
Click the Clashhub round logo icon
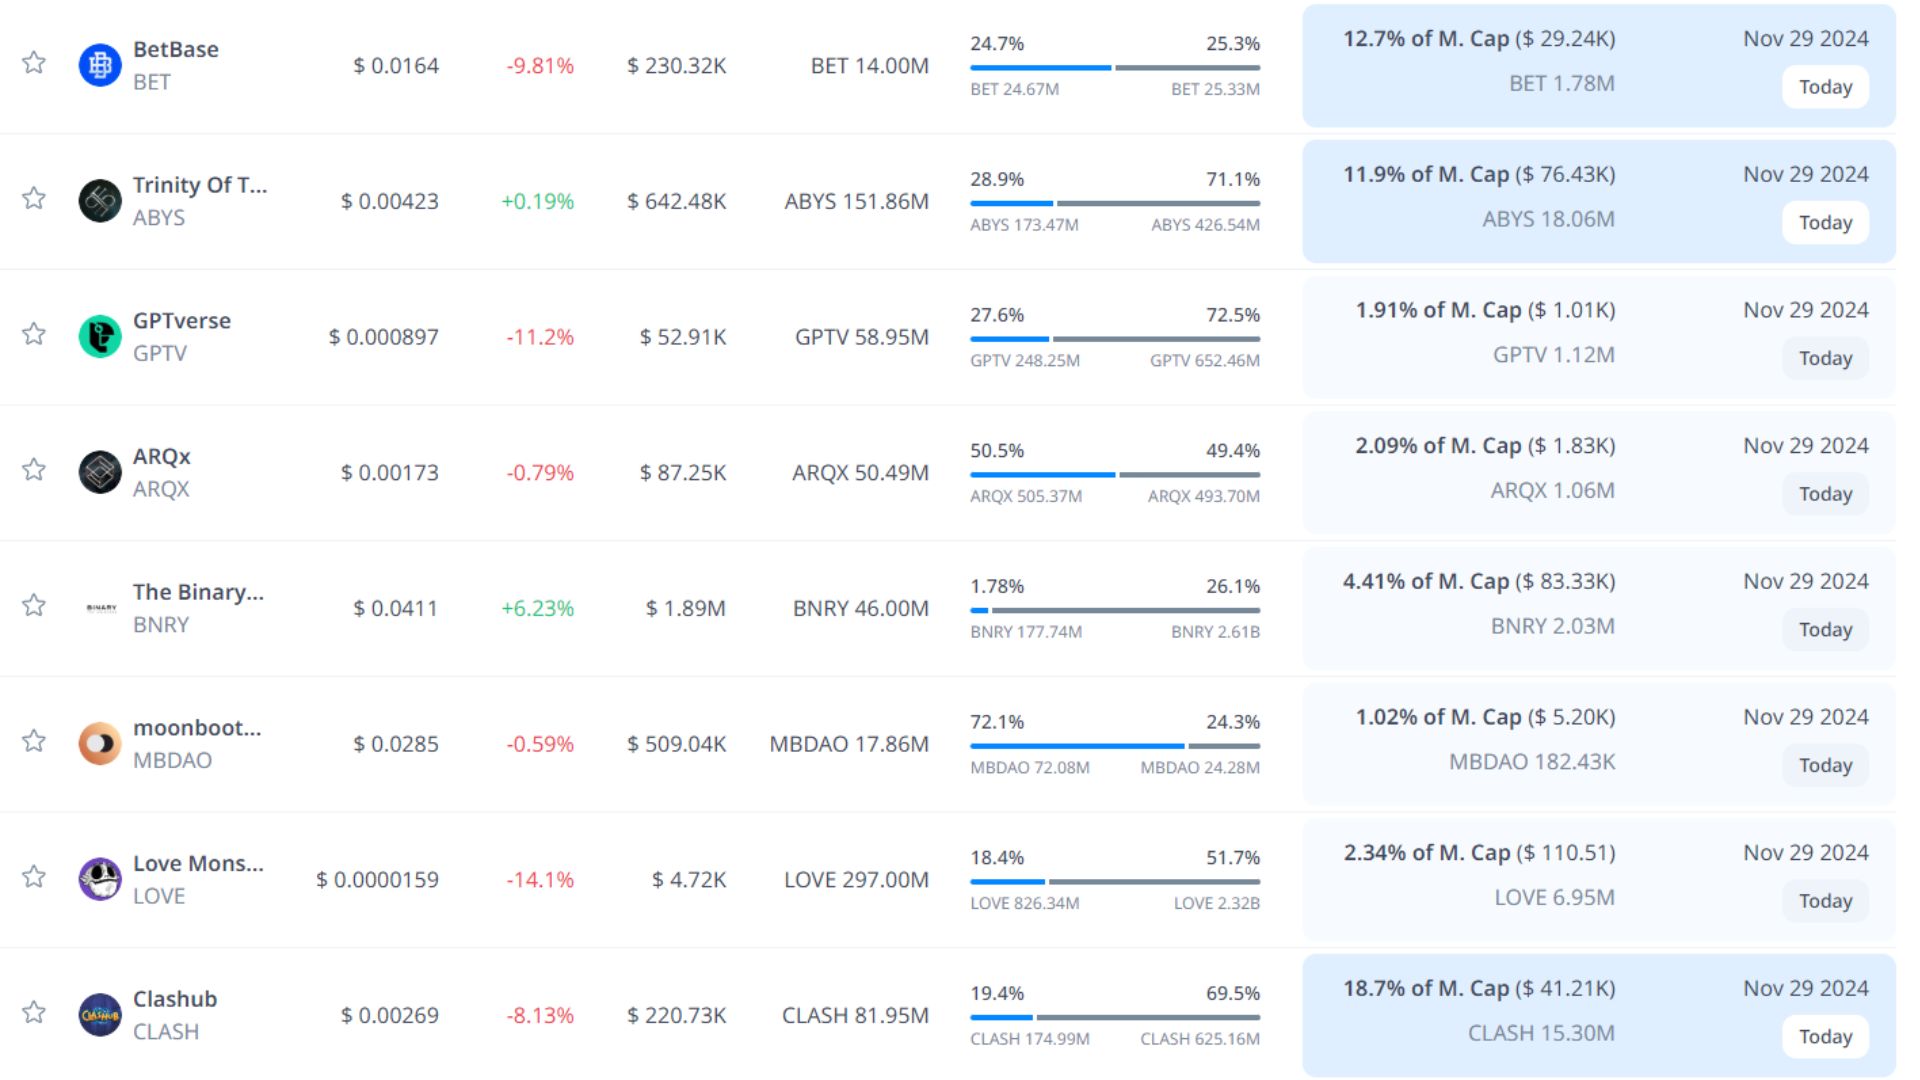(x=100, y=1015)
